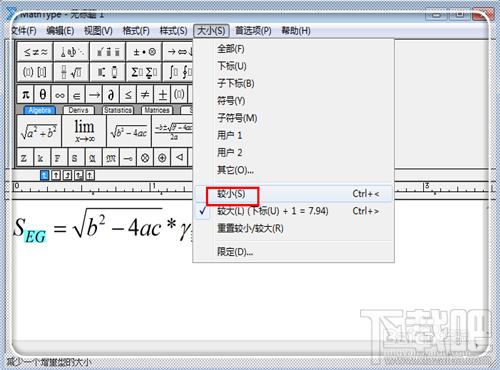Open the relational symbols palette (≤≠≈)
Screen dimensions: 500x370
tap(35, 52)
